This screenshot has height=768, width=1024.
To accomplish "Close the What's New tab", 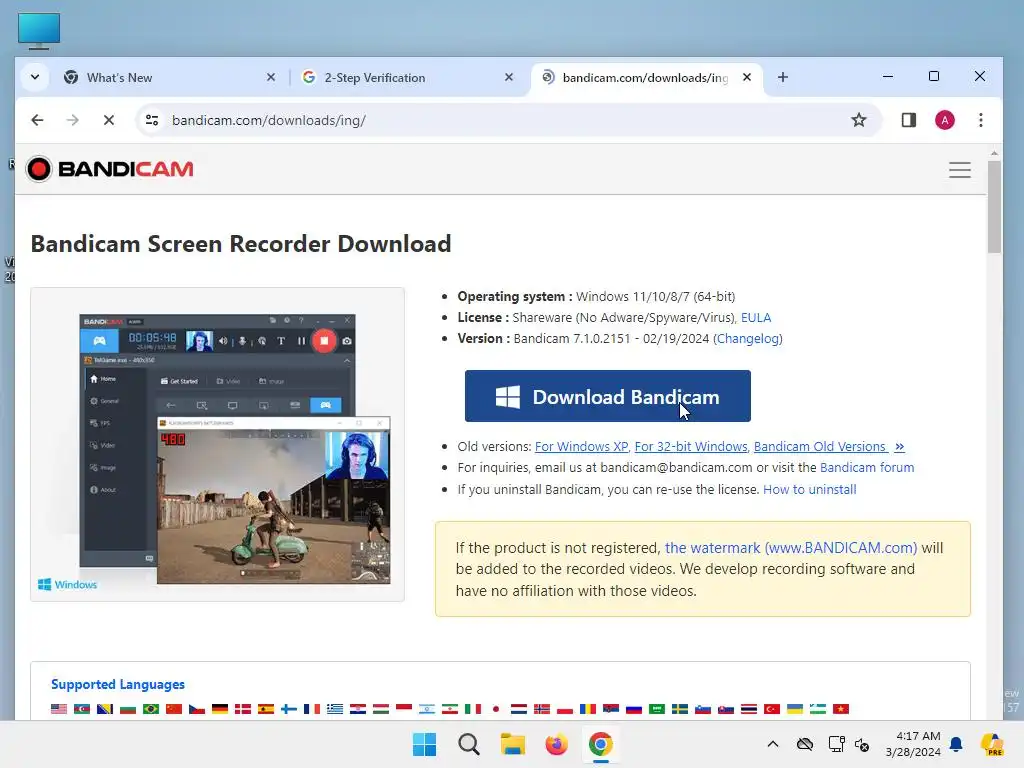I will pyautogui.click(x=271, y=77).
